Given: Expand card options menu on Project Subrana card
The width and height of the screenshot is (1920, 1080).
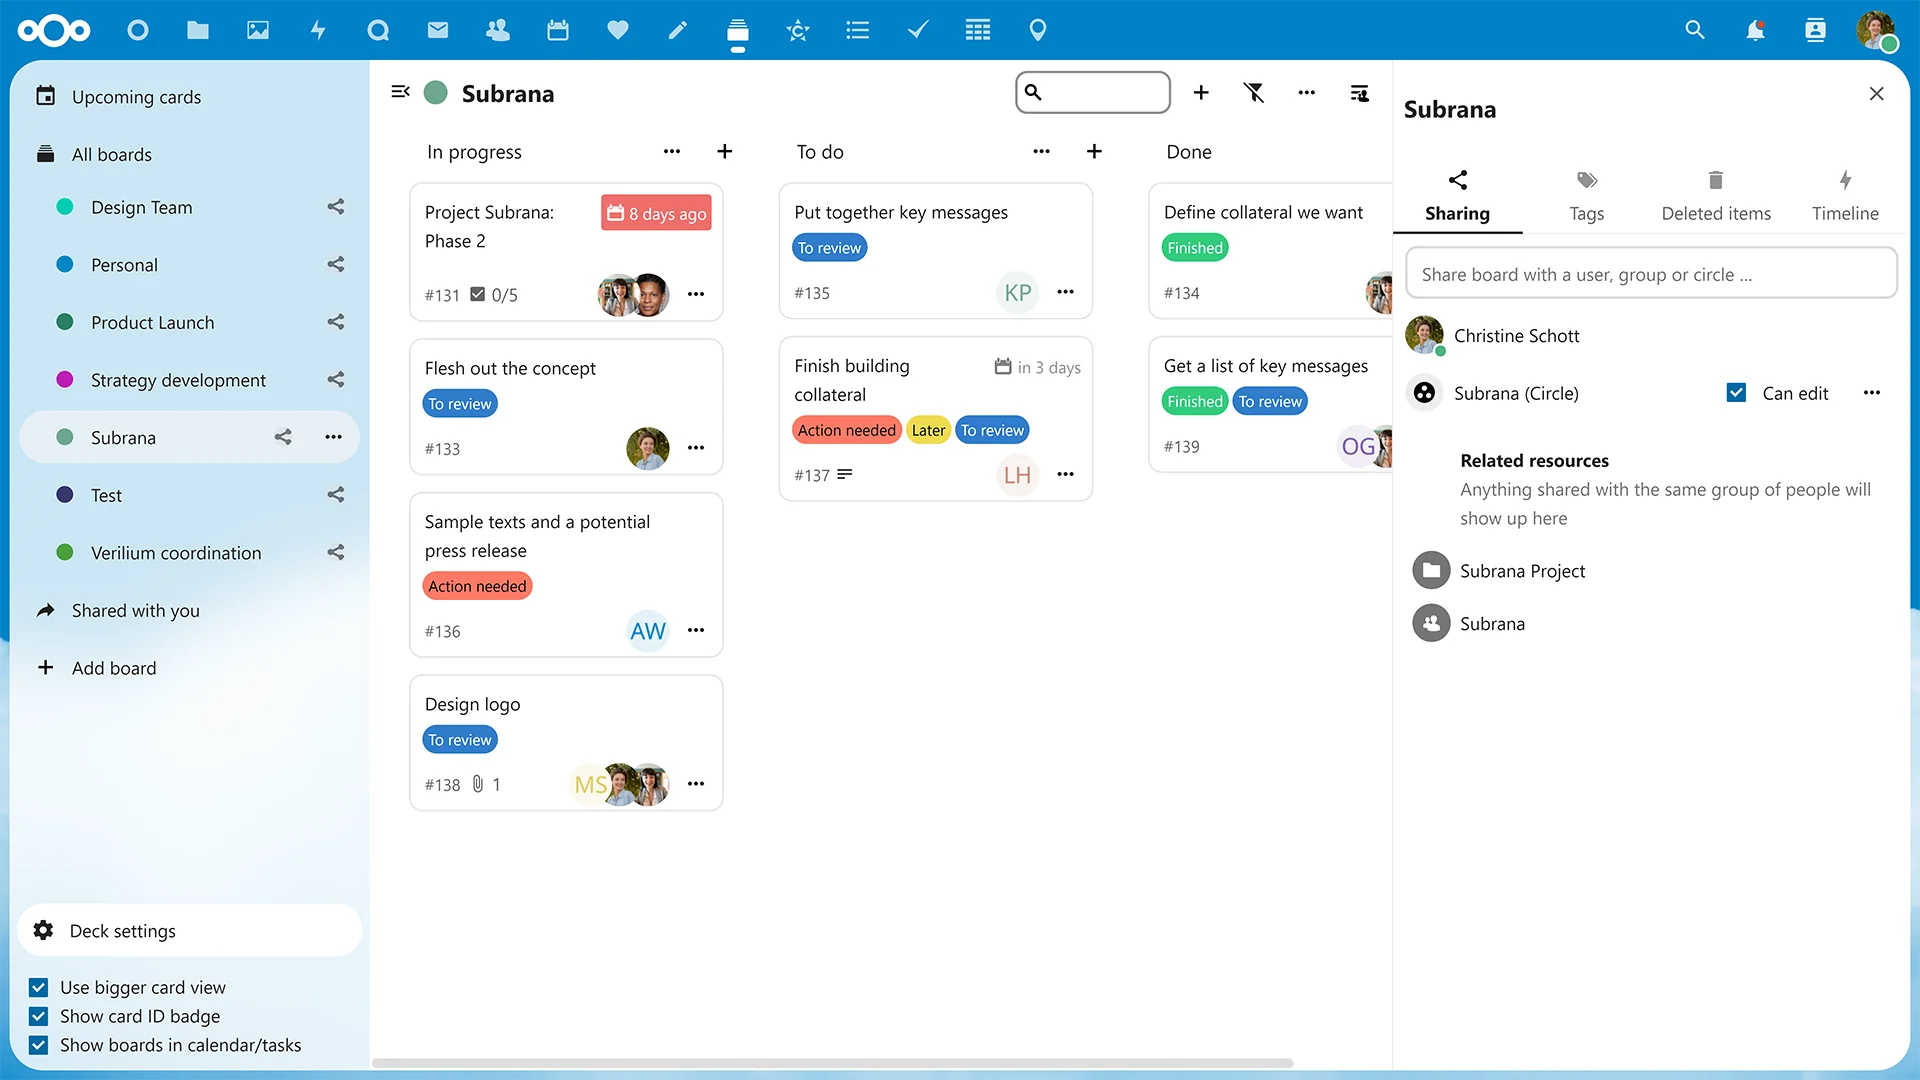Looking at the screenshot, I should pyautogui.click(x=698, y=293).
